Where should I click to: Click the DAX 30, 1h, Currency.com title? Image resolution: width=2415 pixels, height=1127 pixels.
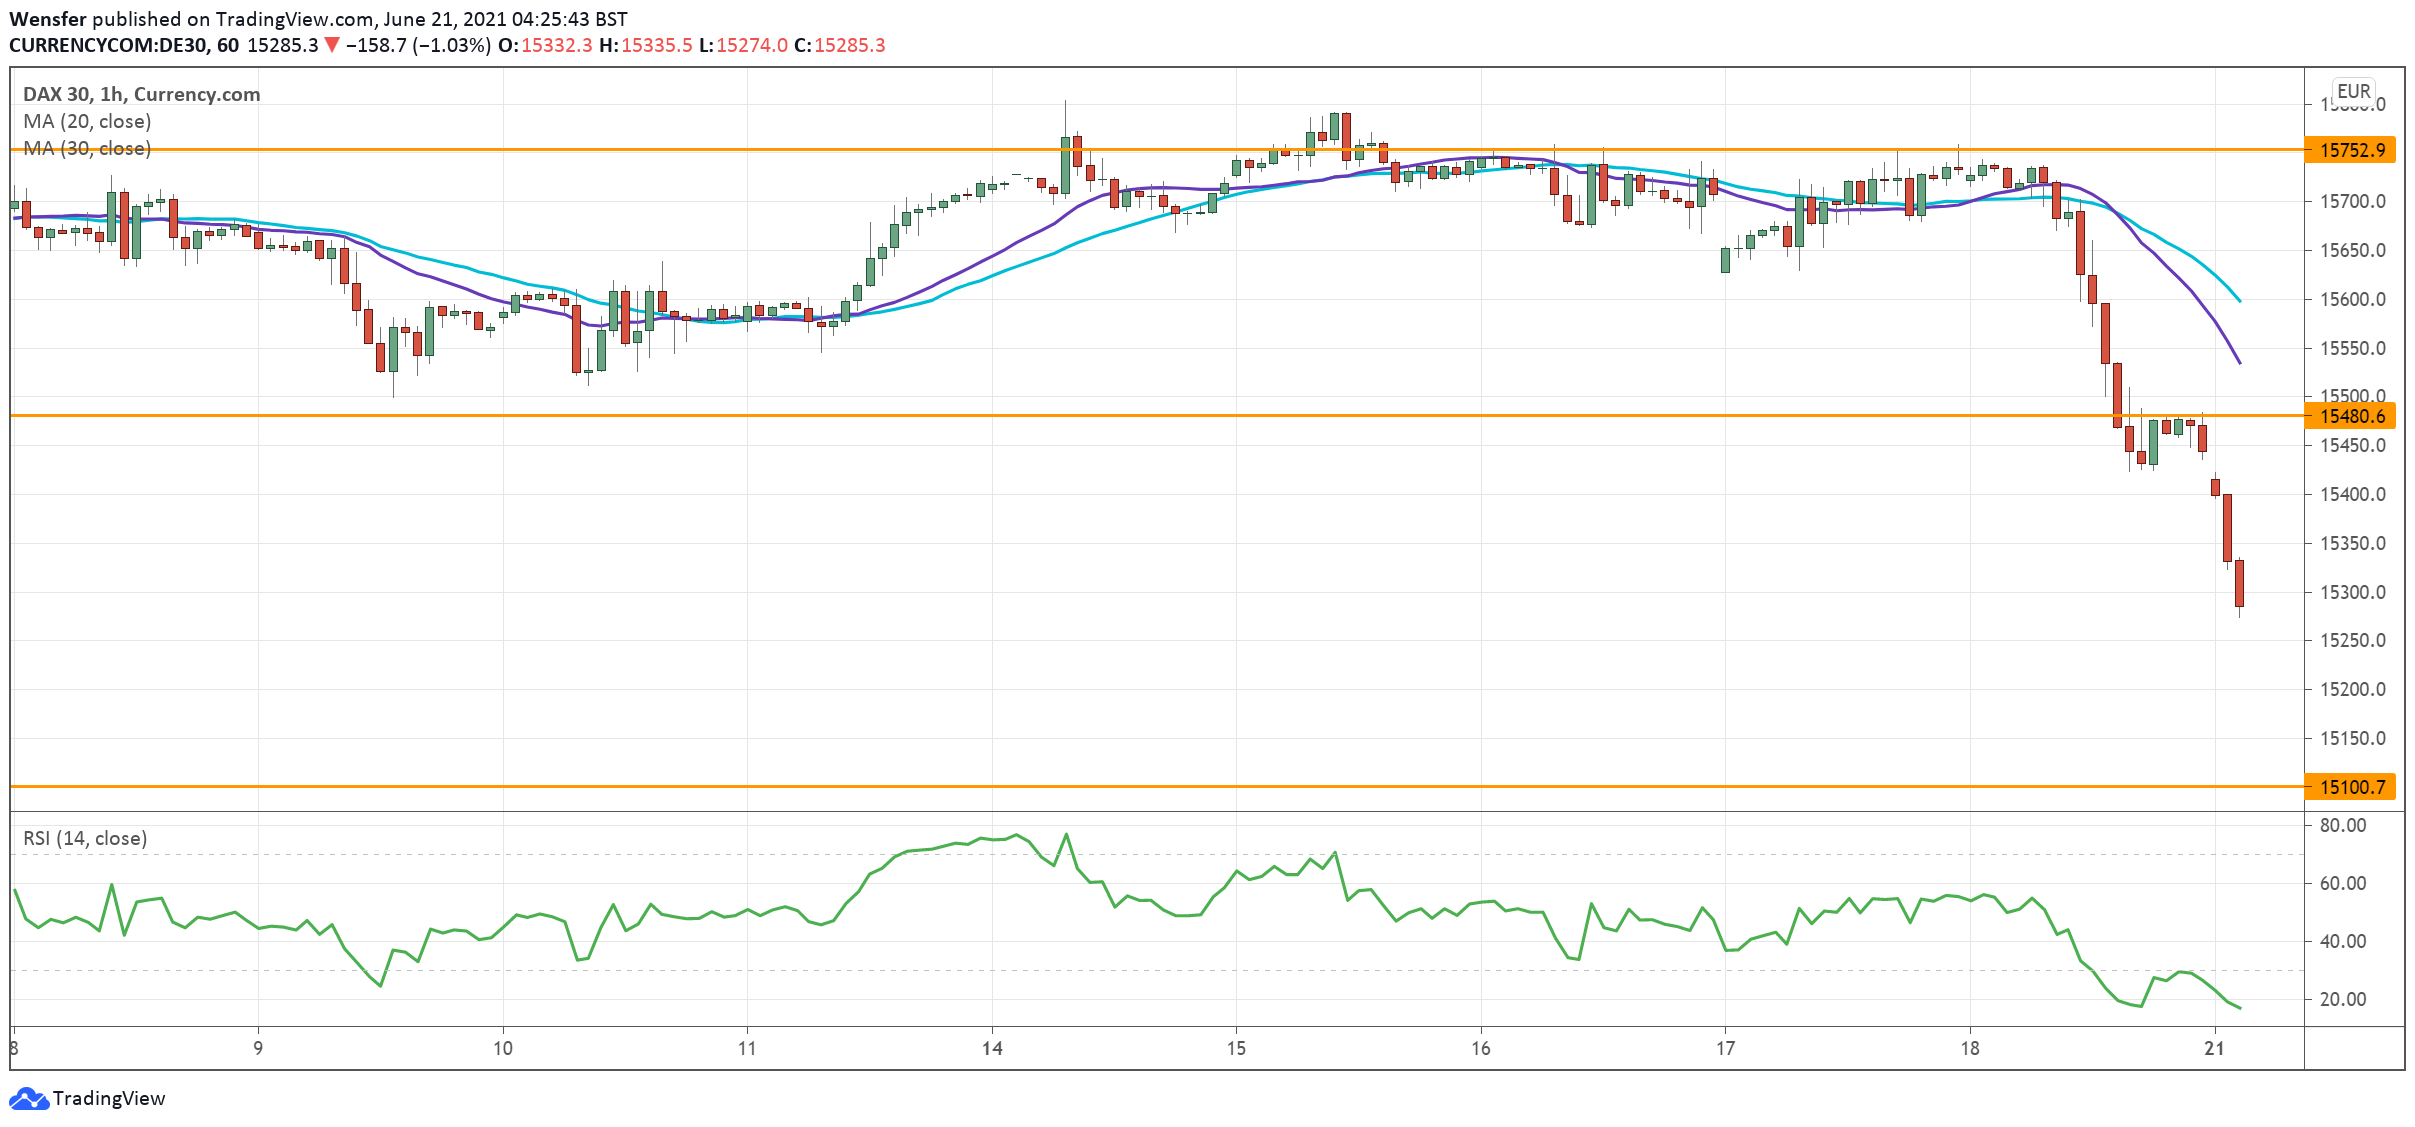(x=141, y=94)
